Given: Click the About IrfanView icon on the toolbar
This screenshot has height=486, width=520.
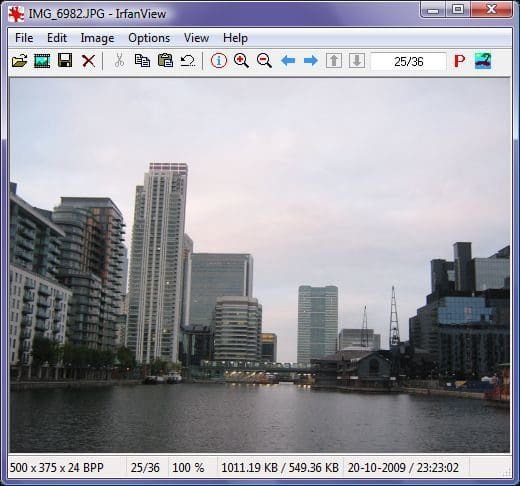Looking at the screenshot, I should pos(483,61).
